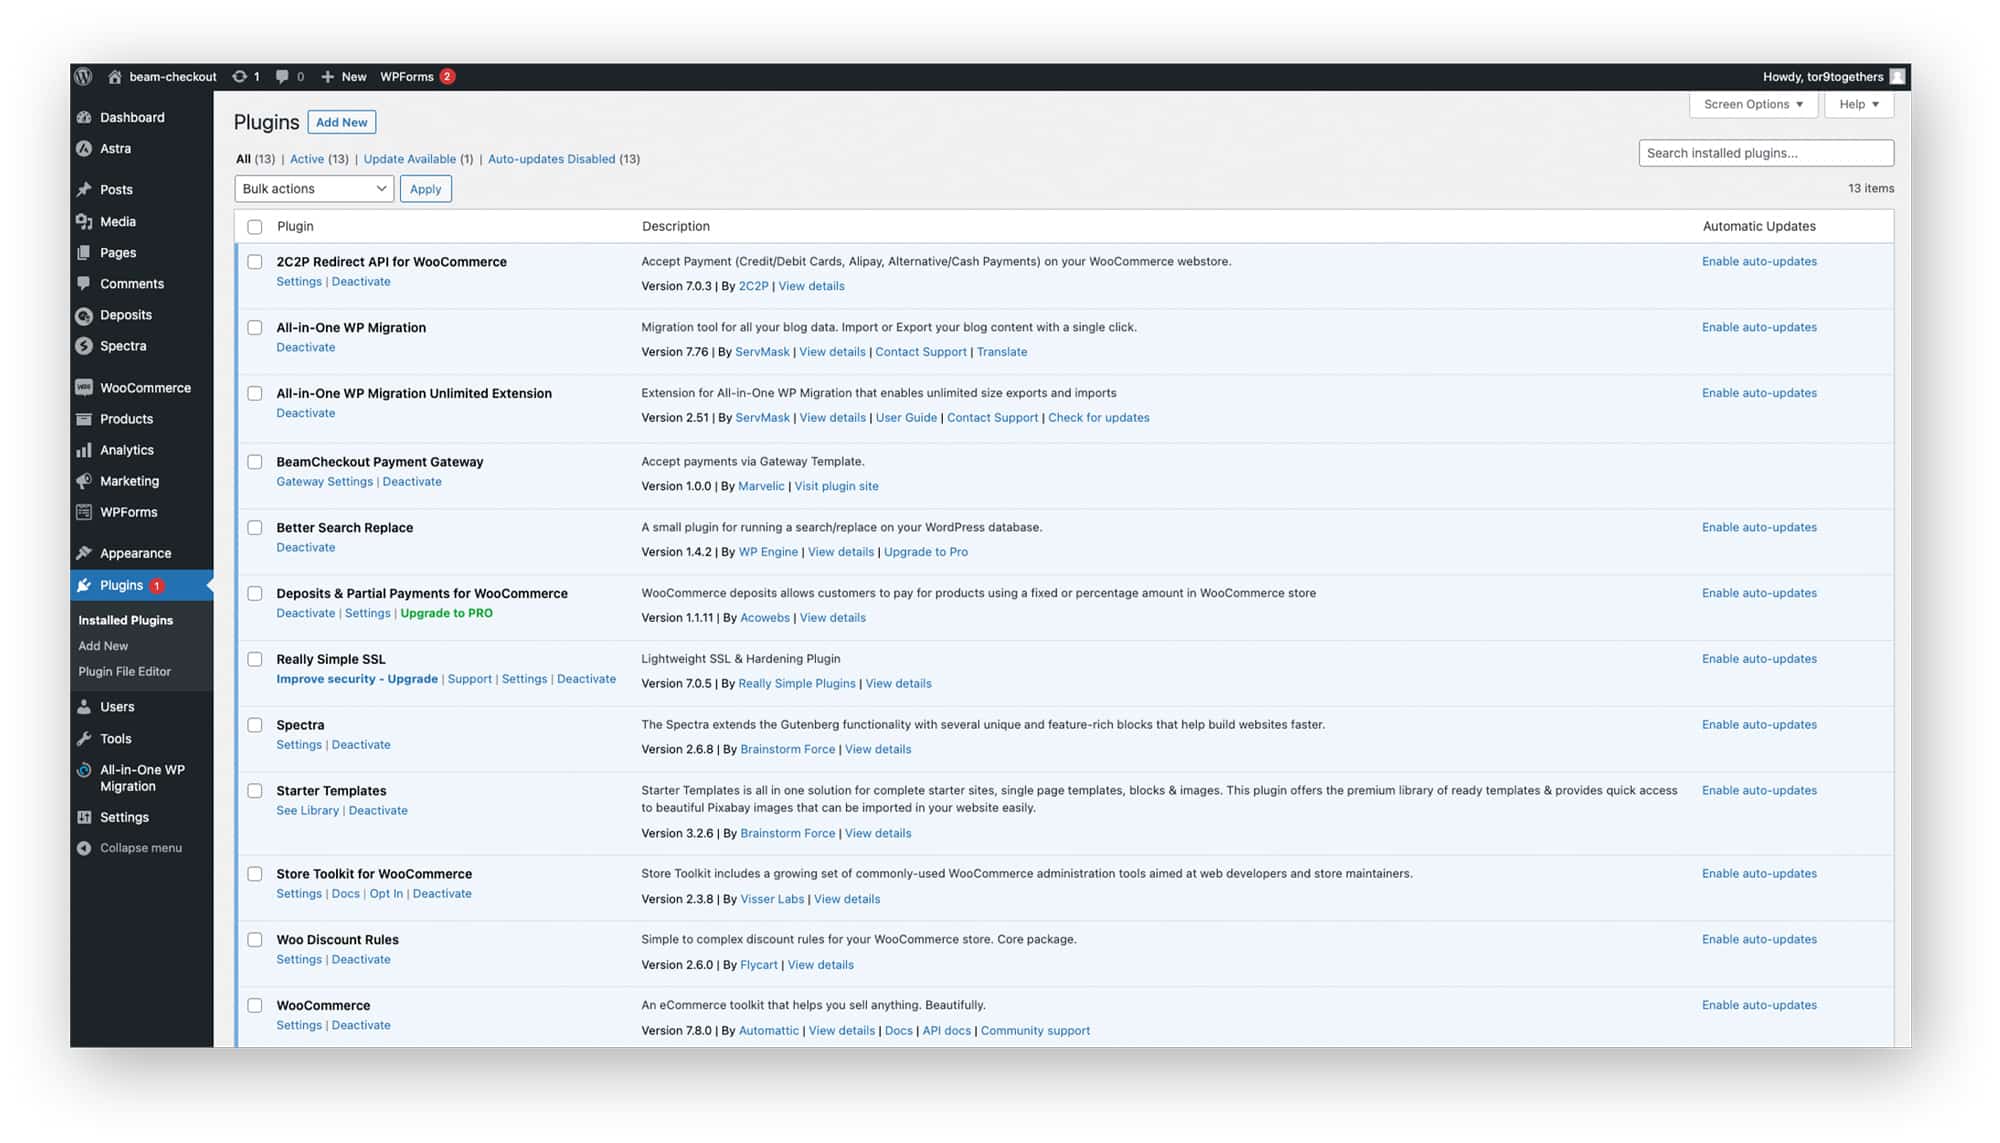Click the Tools wrench icon
2000x1143 pixels.
tap(84, 738)
